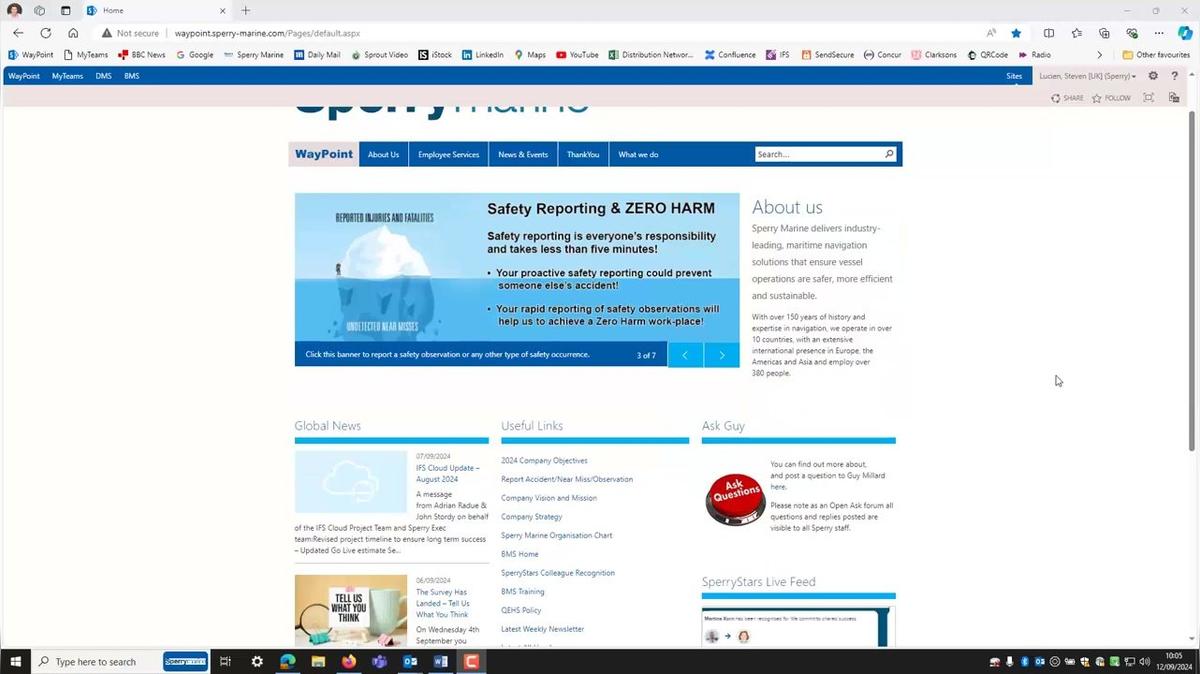Click the WayPoint logo in the nav bar

(324, 154)
